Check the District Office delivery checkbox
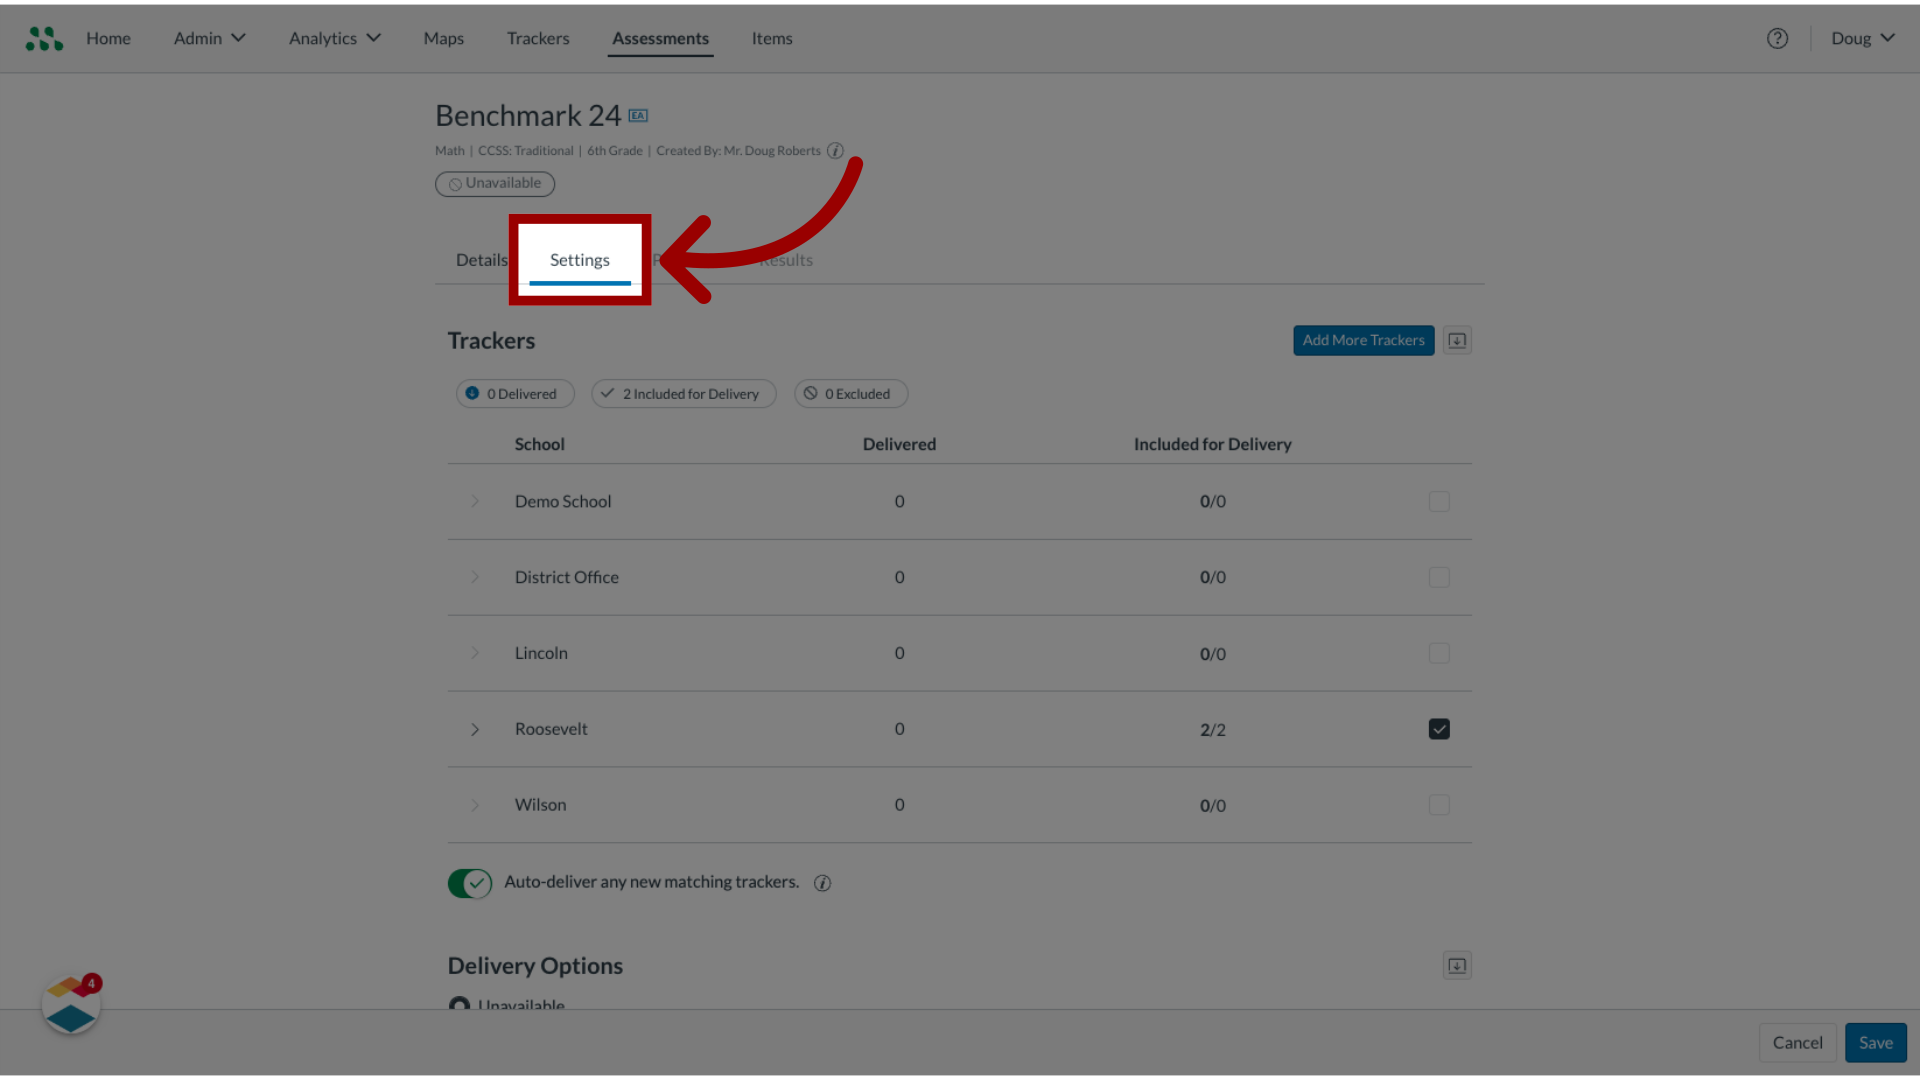This screenshot has height=1080, width=1920. click(1439, 578)
